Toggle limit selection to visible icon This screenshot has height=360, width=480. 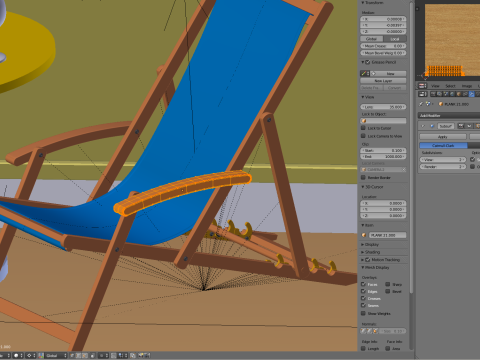93,355
